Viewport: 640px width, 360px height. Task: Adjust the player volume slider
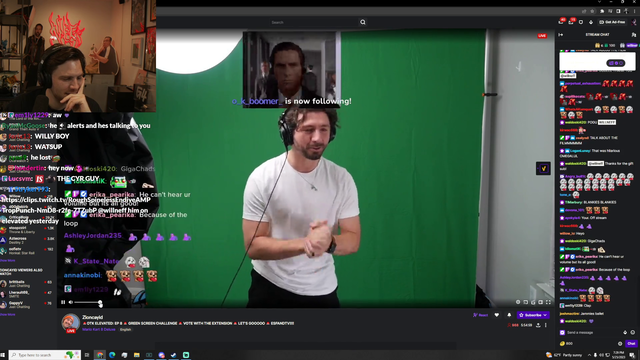pos(88,302)
